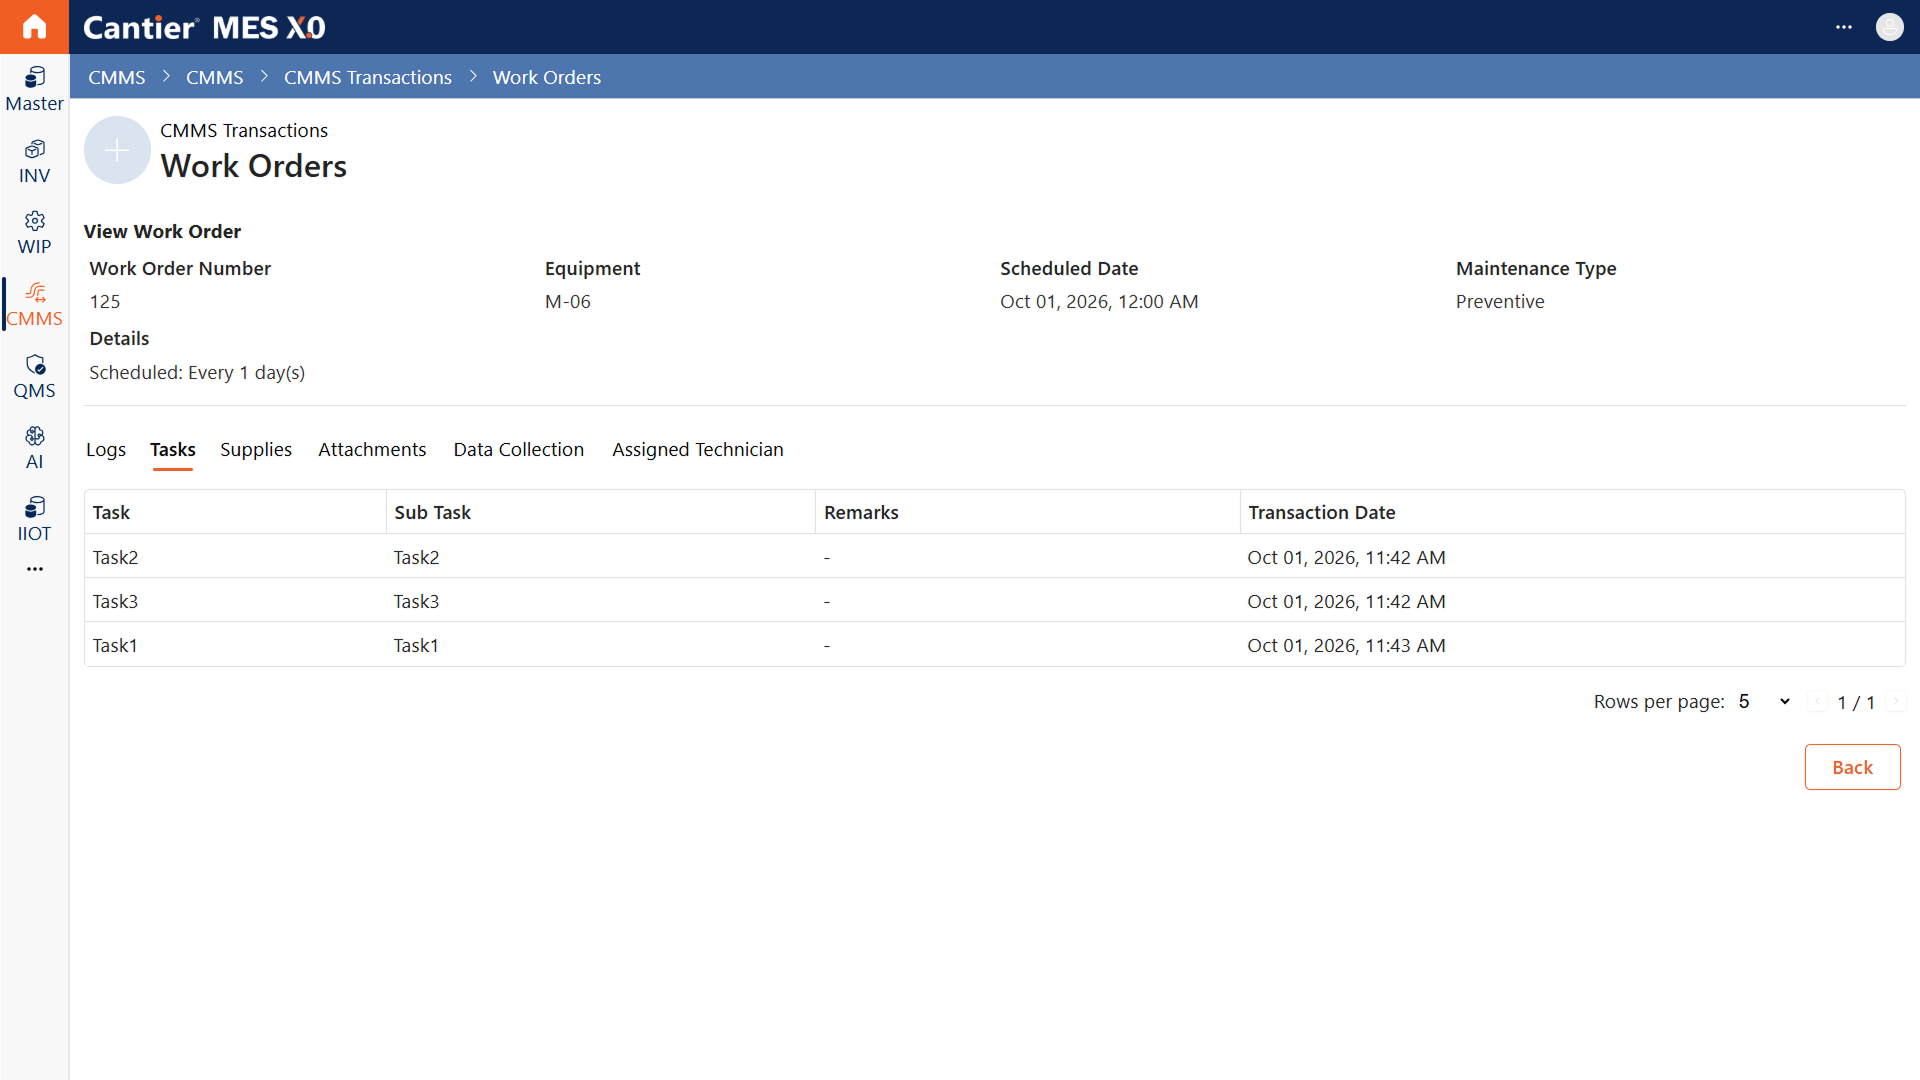Image resolution: width=1920 pixels, height=1080 pixels.
Task: Open the AI module icon
Action: pos(34,448)
